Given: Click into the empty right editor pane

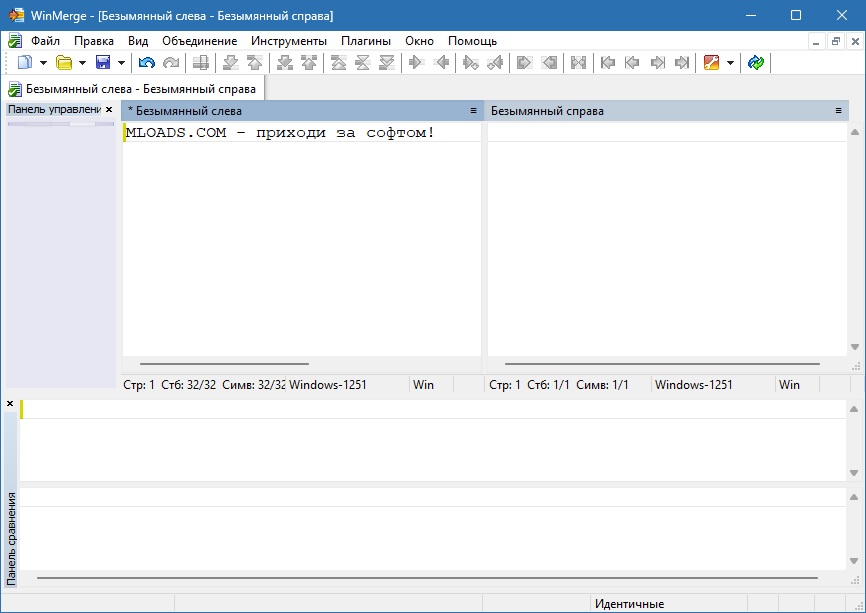Looking at the screenshot, I should 667,240.
